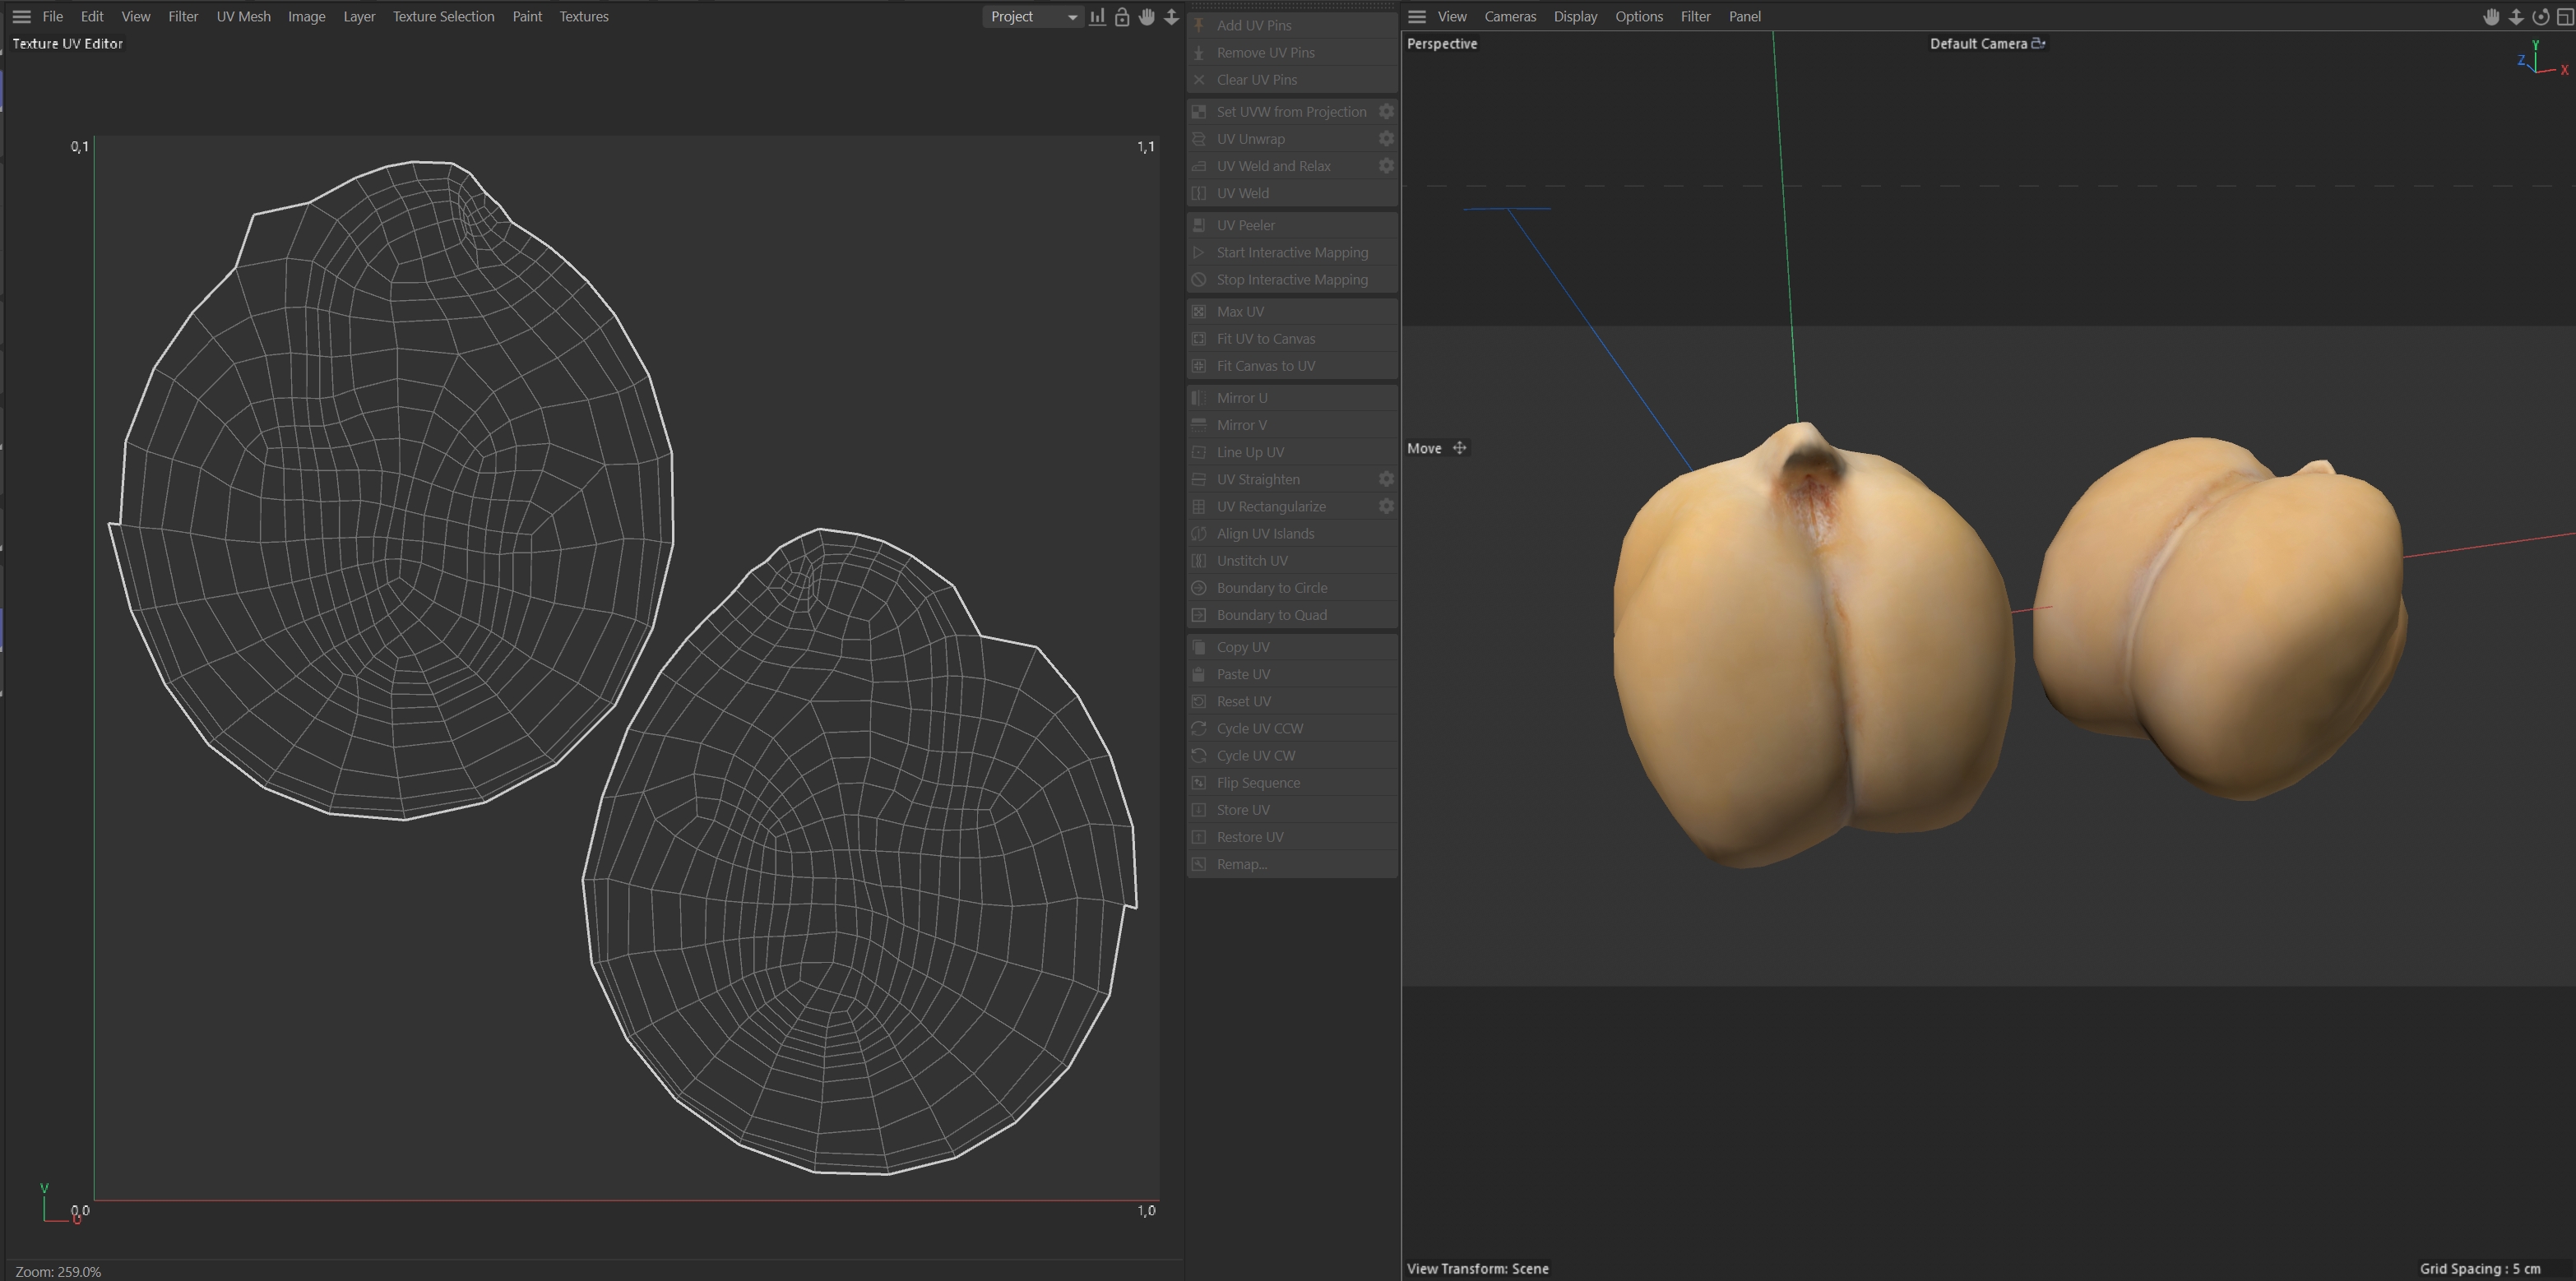Click the UV editor zoom arrows icon
Viewport: 2576px width, 1281px height.
tap(1171, 17)
